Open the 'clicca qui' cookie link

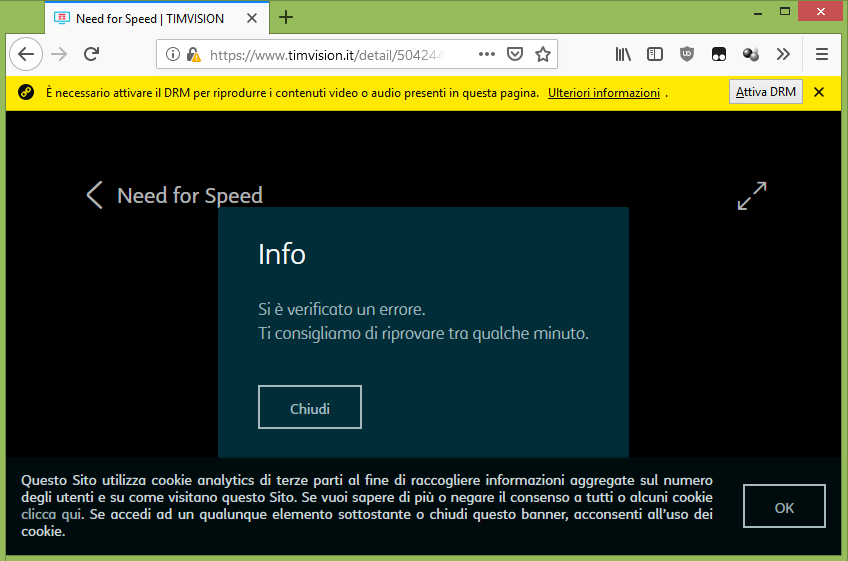52,514
